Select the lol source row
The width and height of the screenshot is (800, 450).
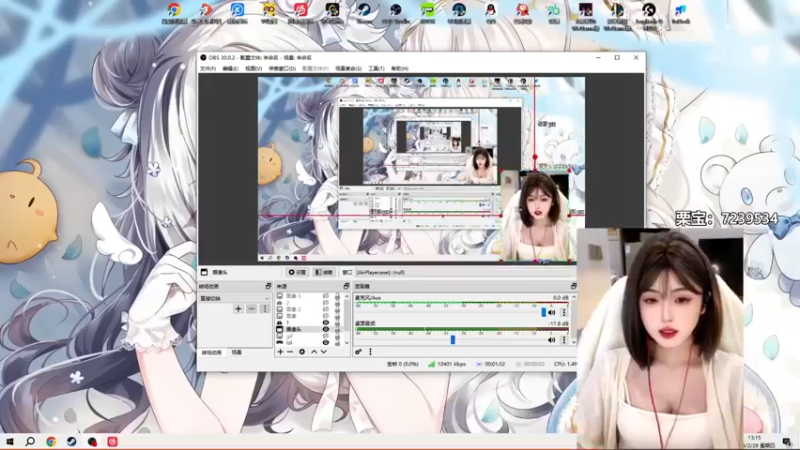(309, 342)
